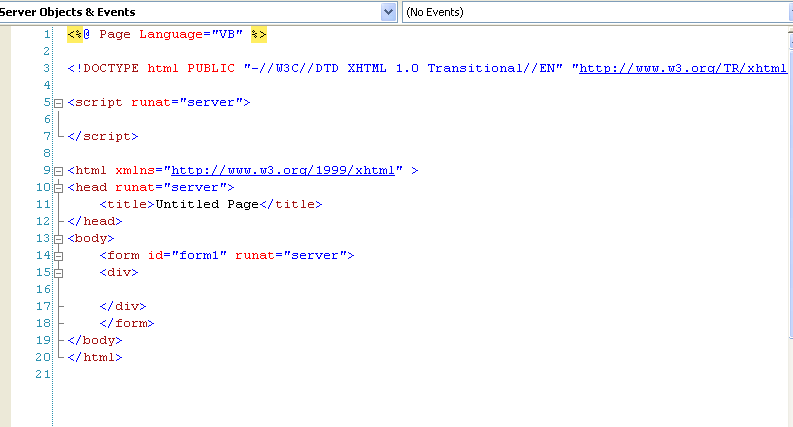The height and width of the screenshot is (427, 793).
Task: Collapse the script block on line 5
Action: click(x=59, y=103)
